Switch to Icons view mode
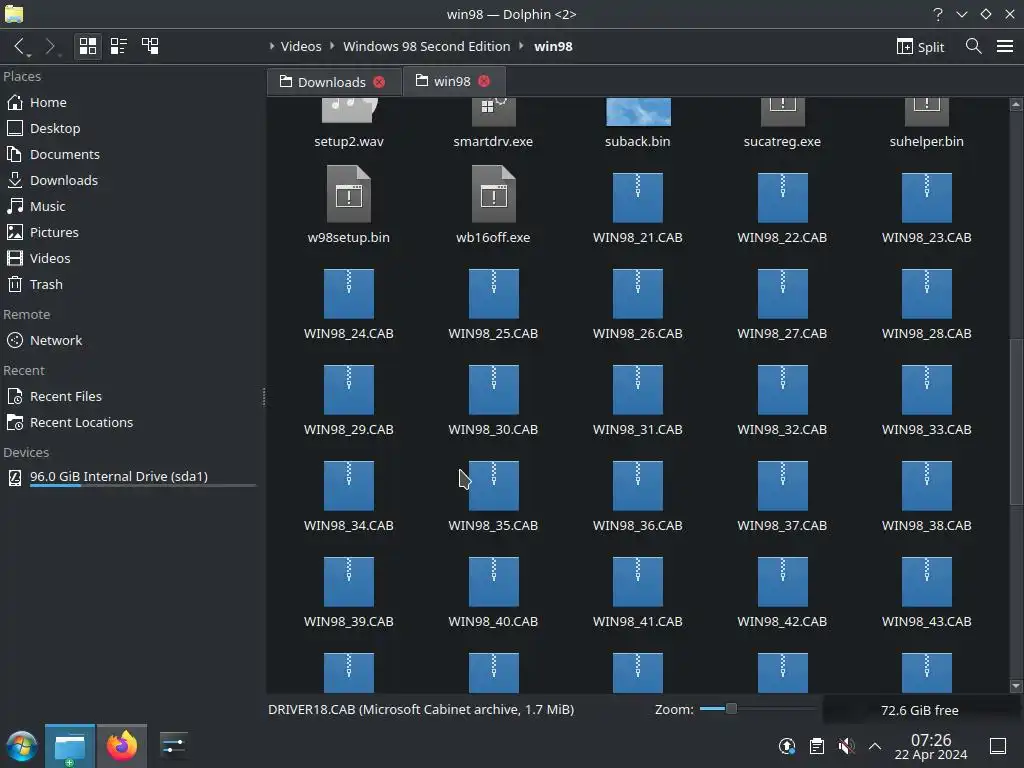The image size is (1024, 768). 88,46
